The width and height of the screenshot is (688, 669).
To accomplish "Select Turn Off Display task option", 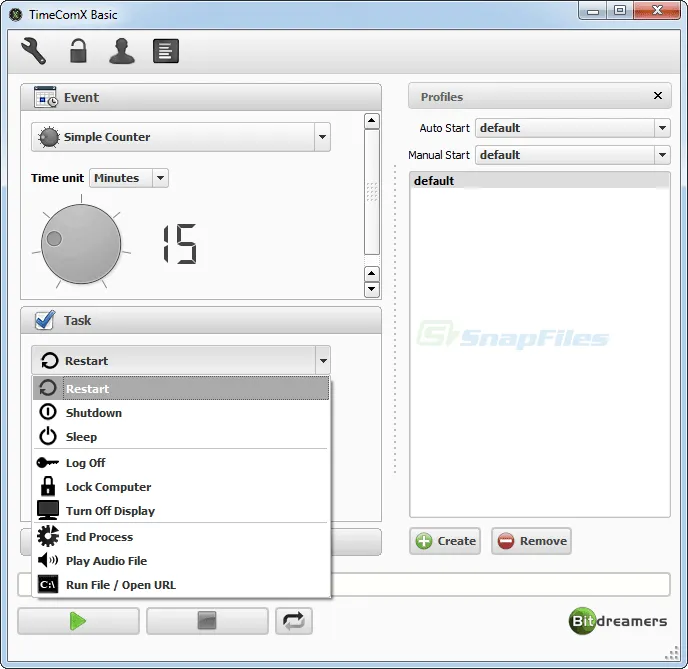I will 181,511.
